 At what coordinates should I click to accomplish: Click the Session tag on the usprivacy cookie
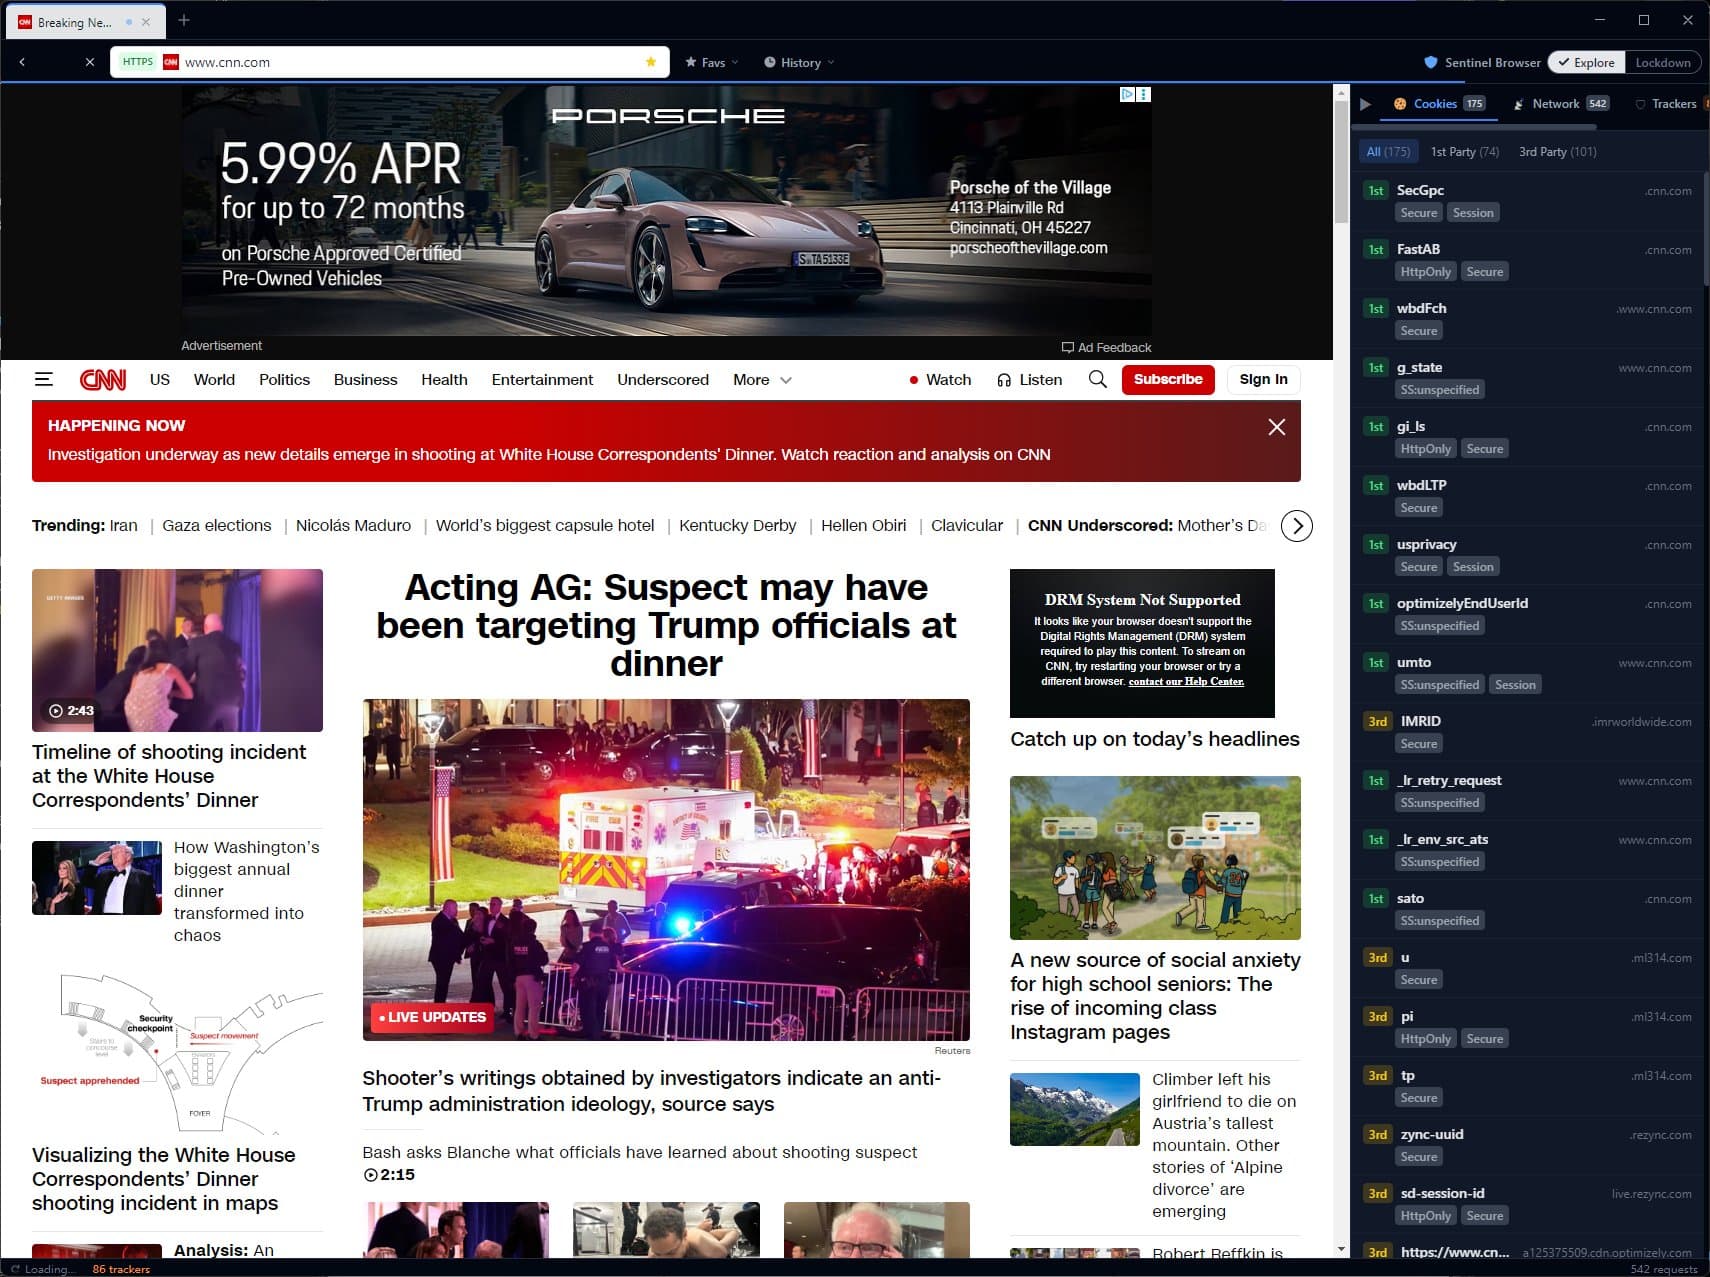[1473, 567]
